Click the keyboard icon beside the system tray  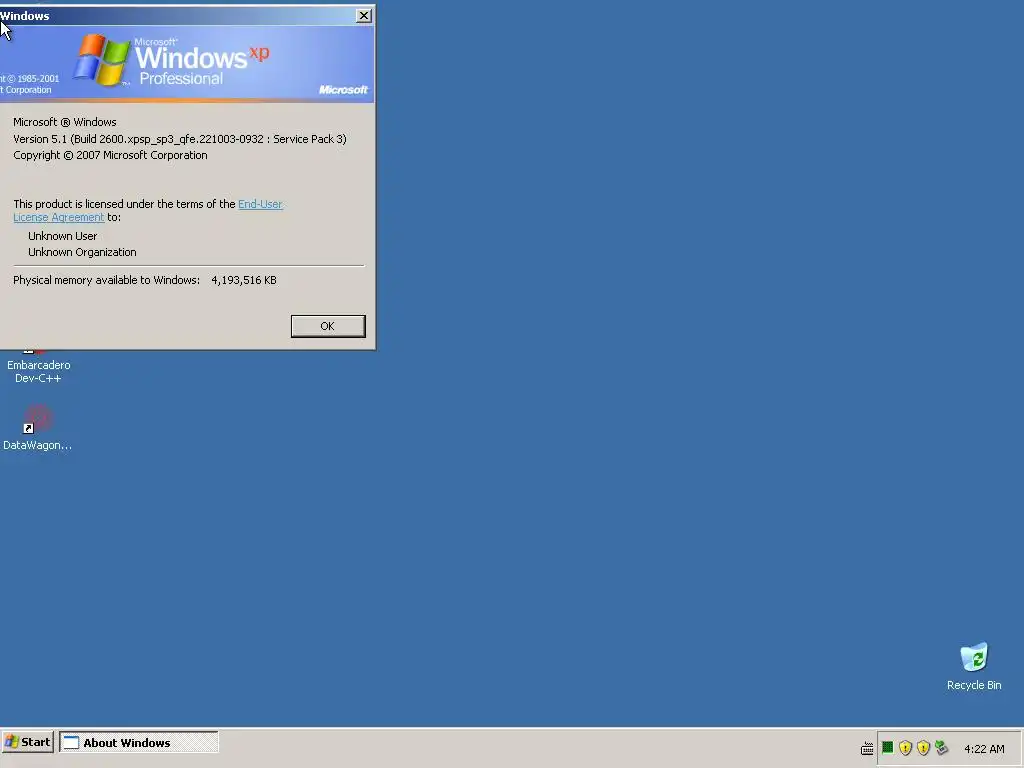pyautogui.click(x=867, y=748)
